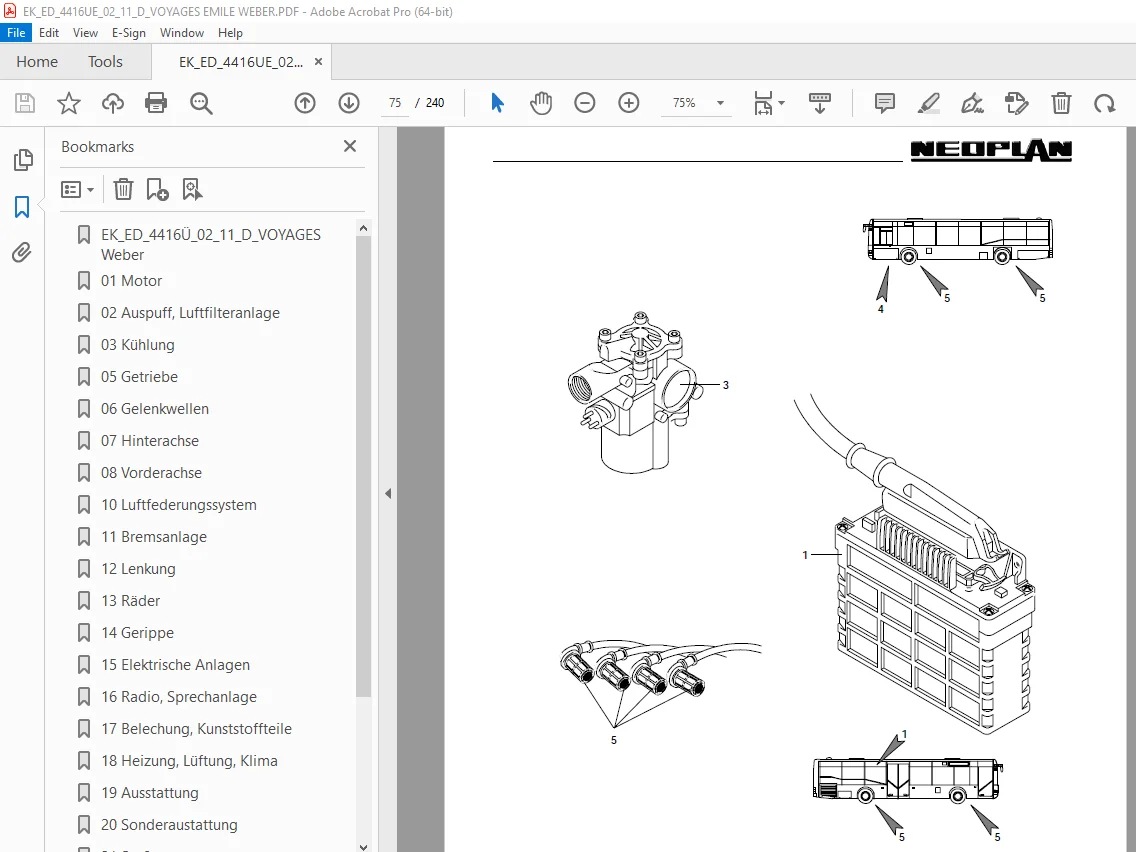Screen dimensions: 1136x852
Task: Open the EK_ED_4416Ü_02_11_D_VOYAGES Weber bookmark
Action: tap(211, 244)
